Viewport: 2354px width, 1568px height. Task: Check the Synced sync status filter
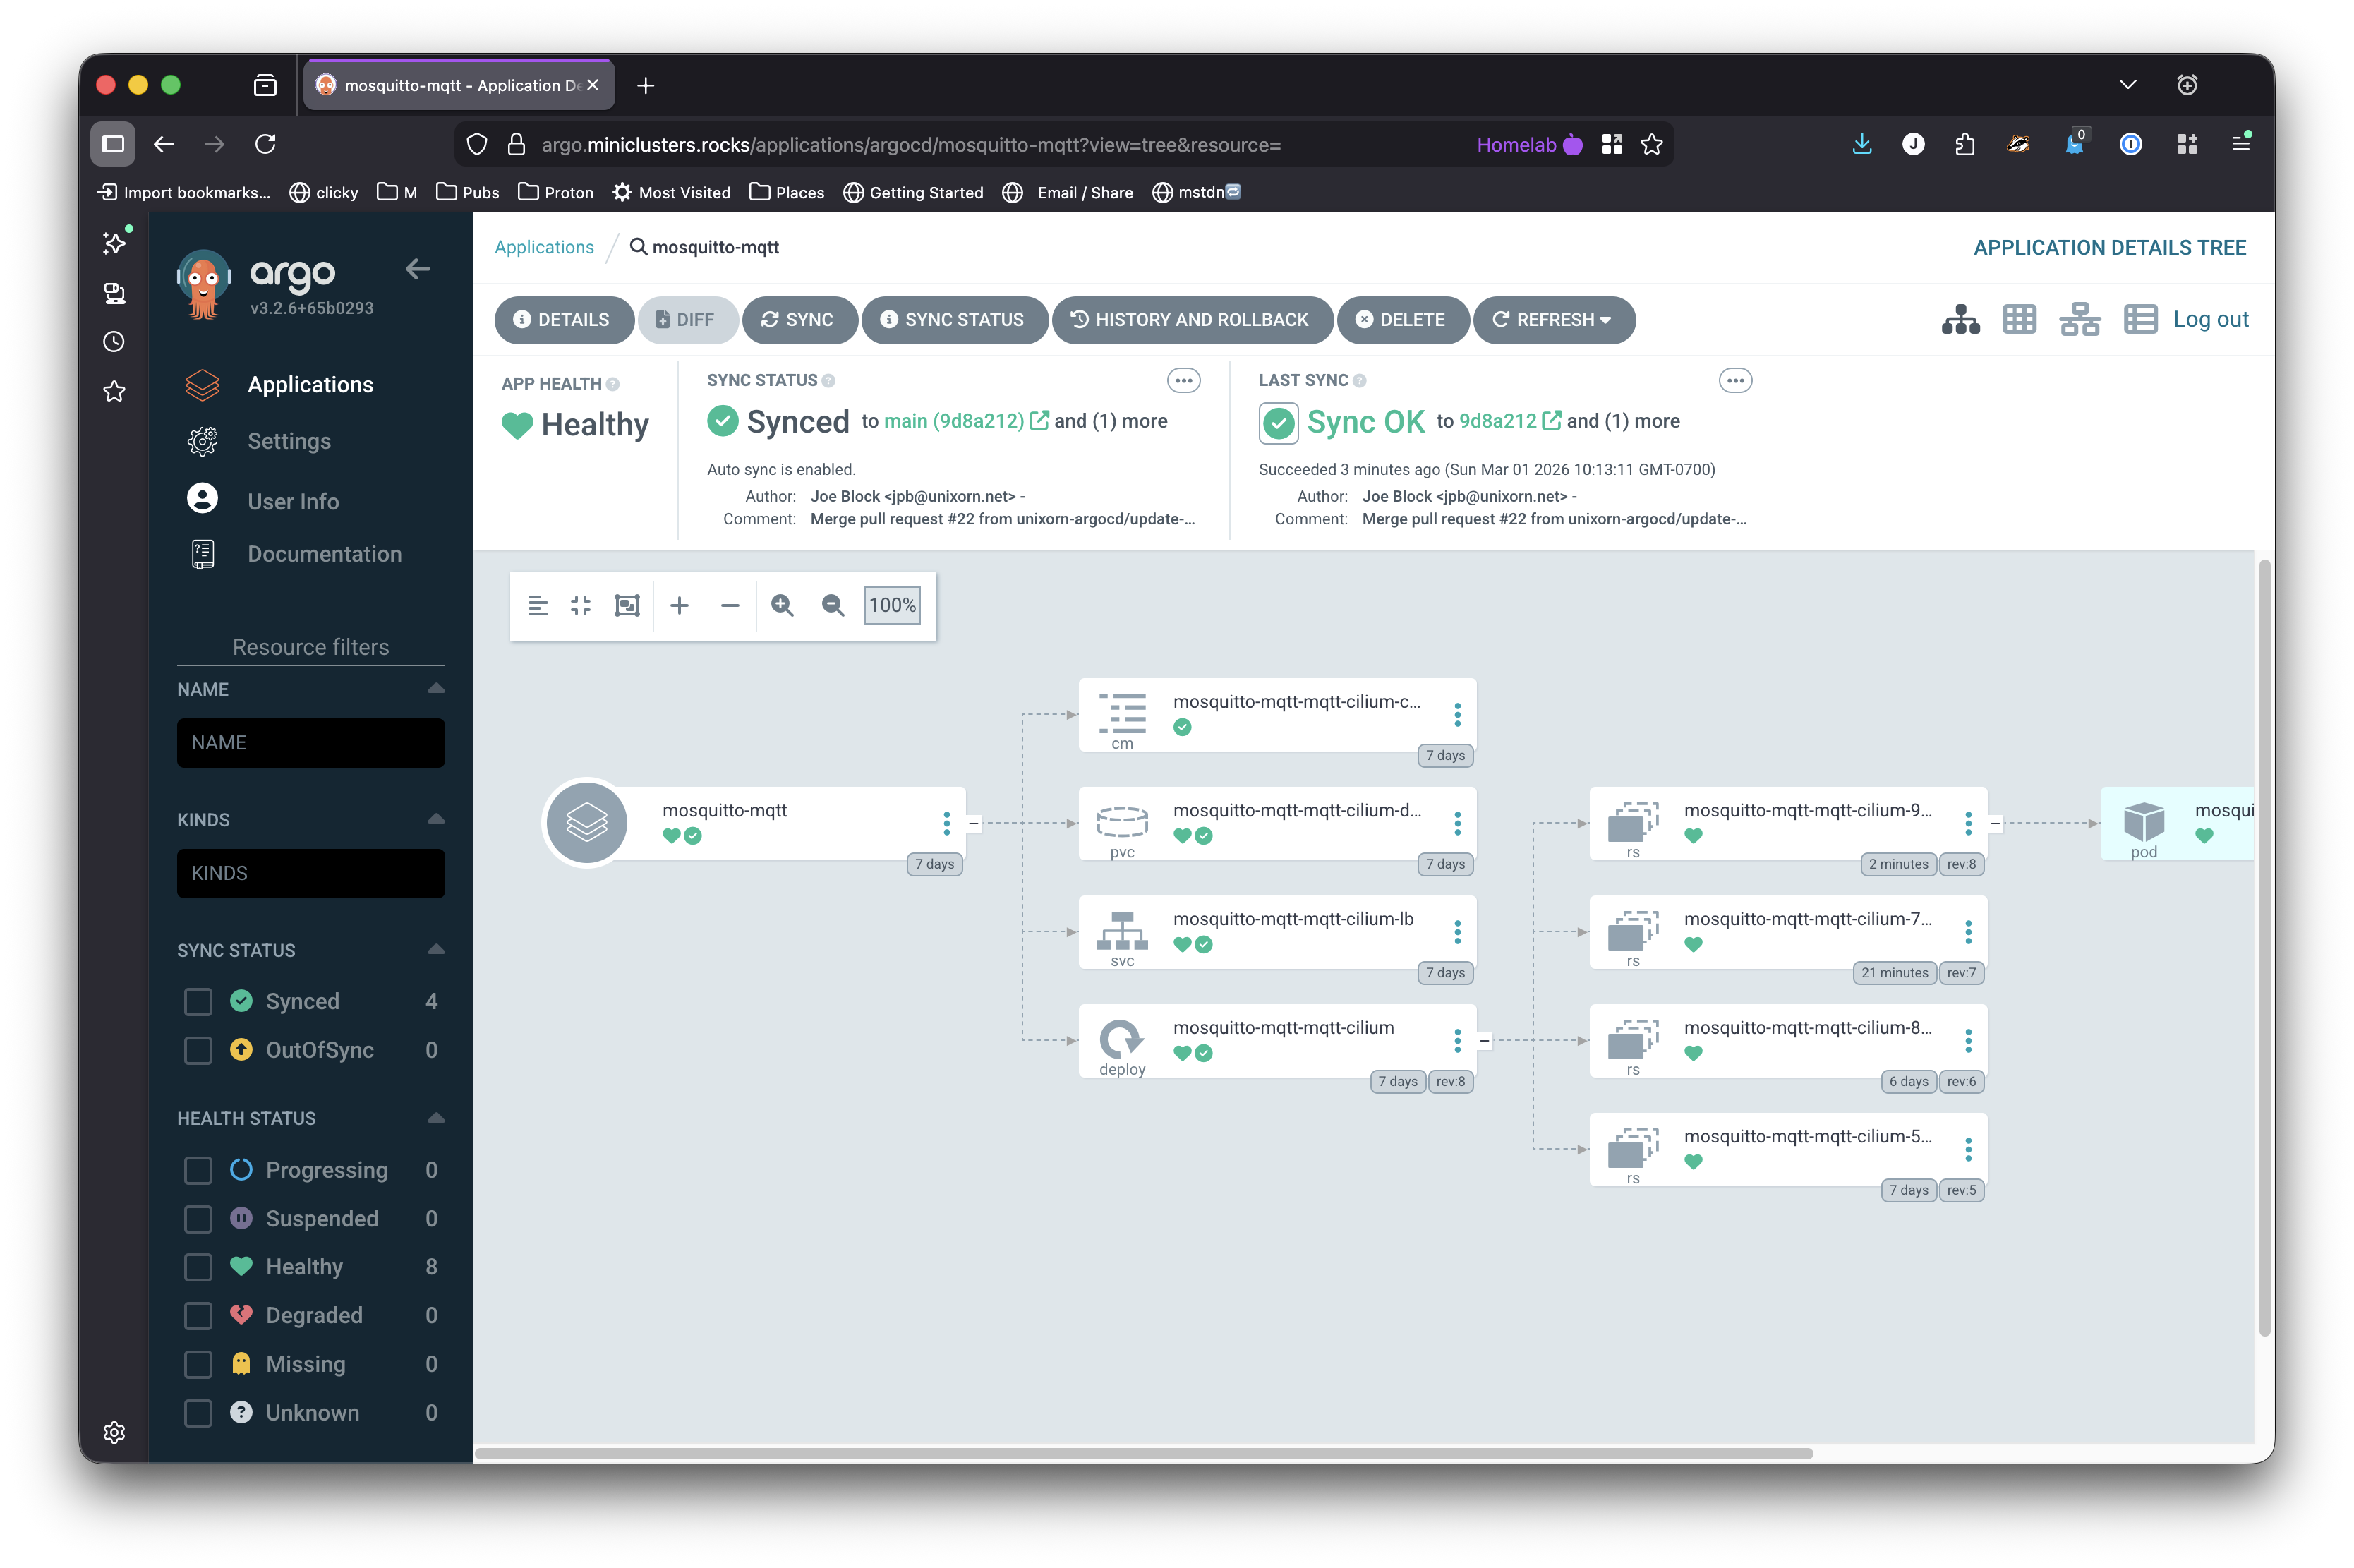coord(198,1001)
